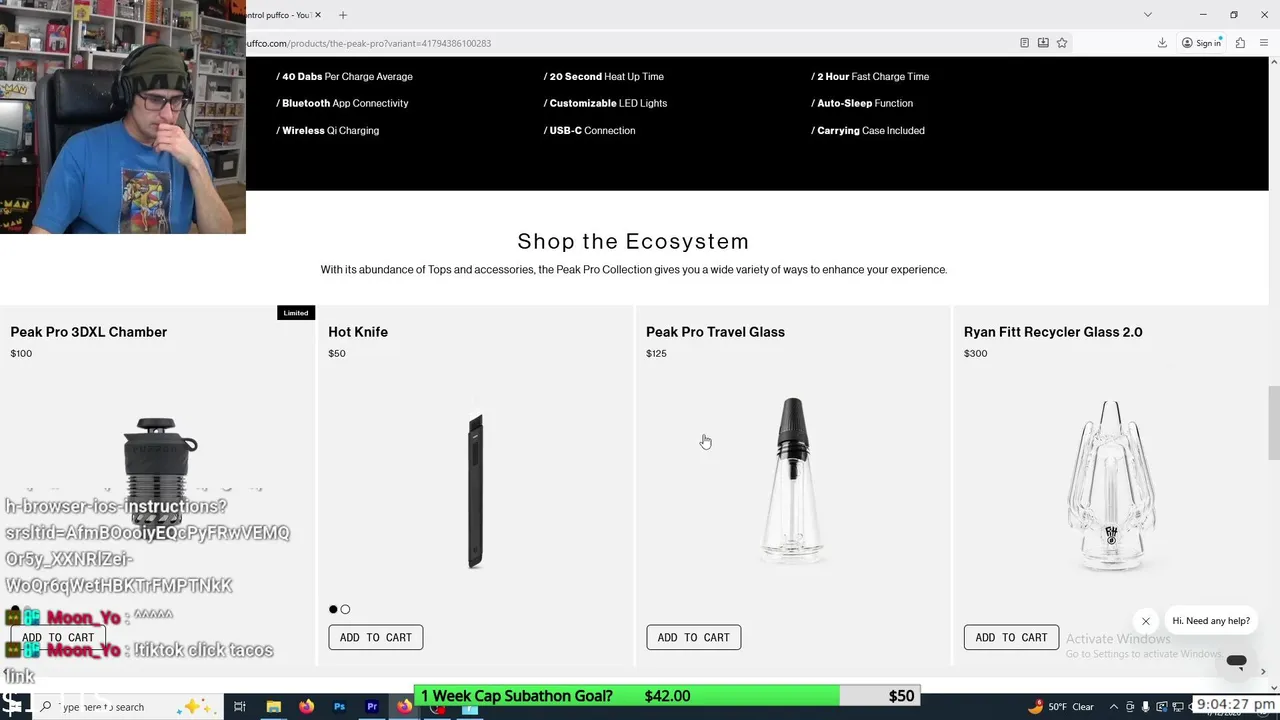Viewport: 1280px width, 720px height.
Task: Click the Subathon Goal progress bar
Action: [667, 696]
